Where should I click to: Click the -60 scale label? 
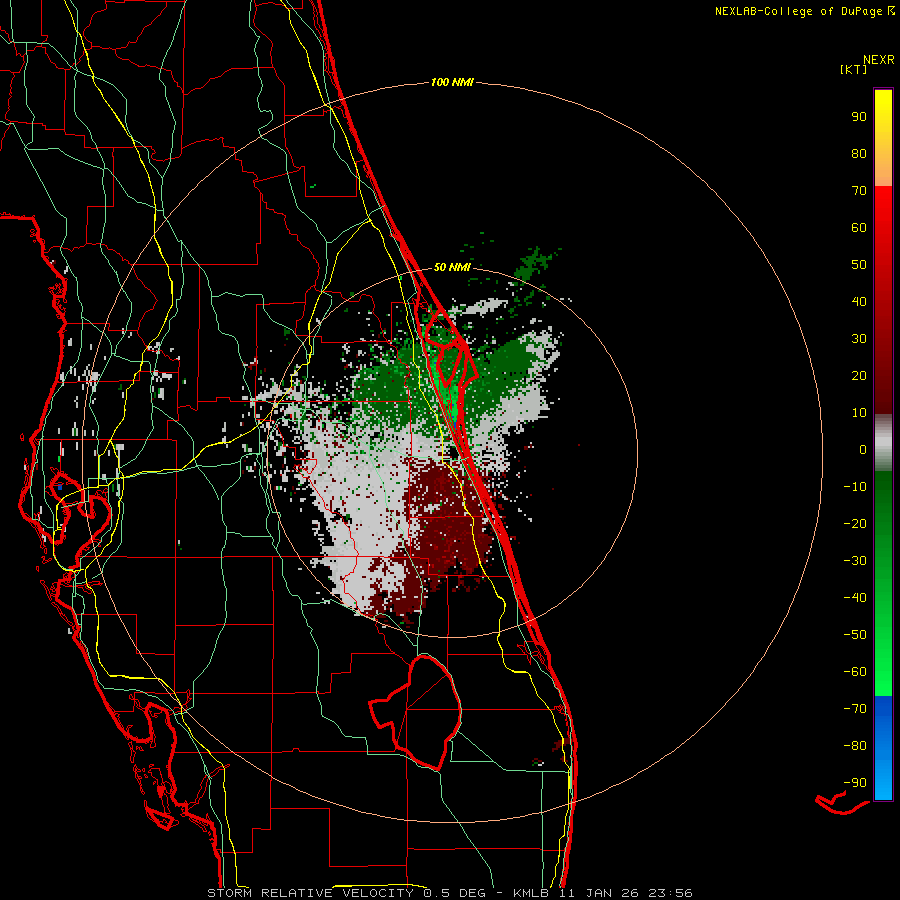click(855, 672)
